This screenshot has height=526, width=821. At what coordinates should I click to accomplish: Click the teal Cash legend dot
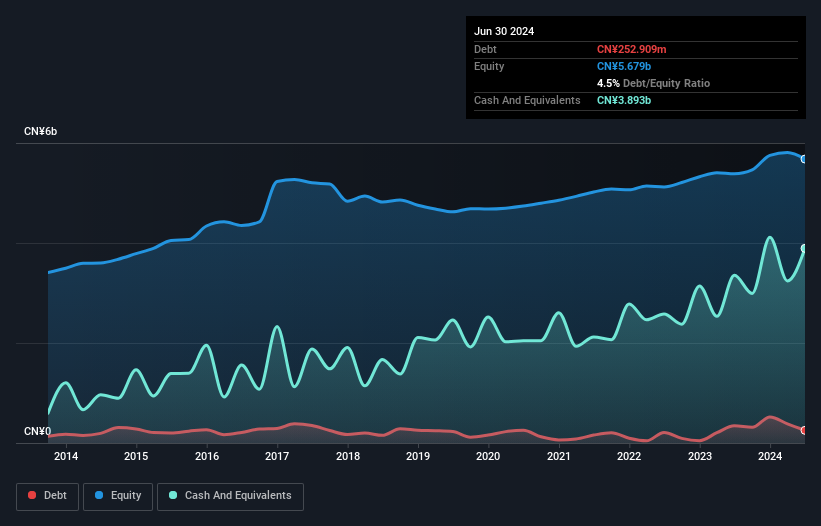pyautogui.click(x=173, y=495)
